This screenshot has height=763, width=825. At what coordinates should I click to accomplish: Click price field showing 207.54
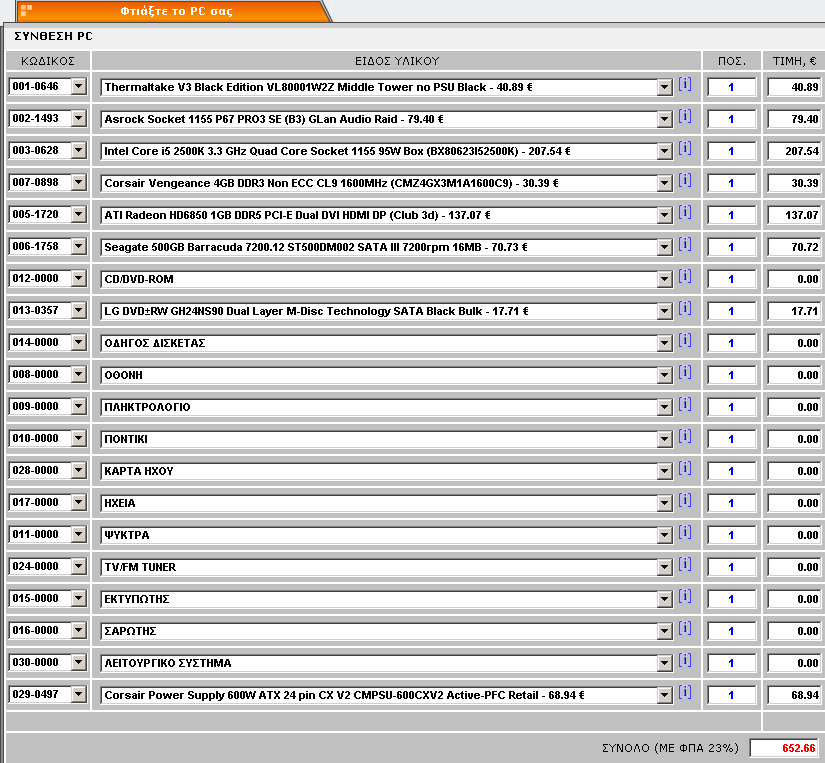(x=794, y=152)
